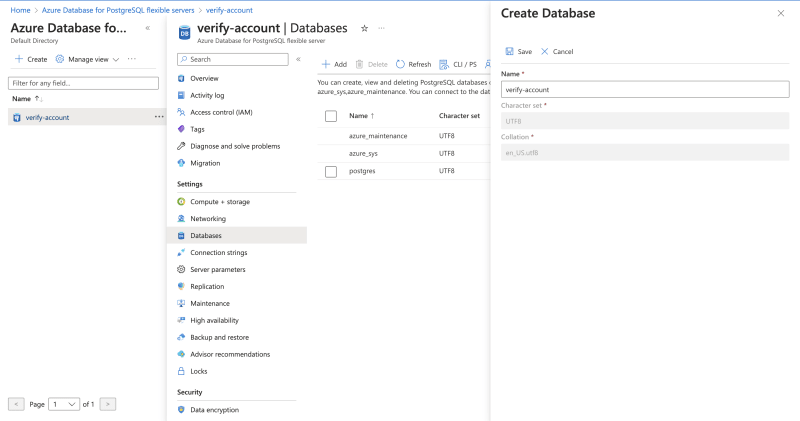
Task: Click the verify-account breadcrumb link
Action: [x=229, y=10]
